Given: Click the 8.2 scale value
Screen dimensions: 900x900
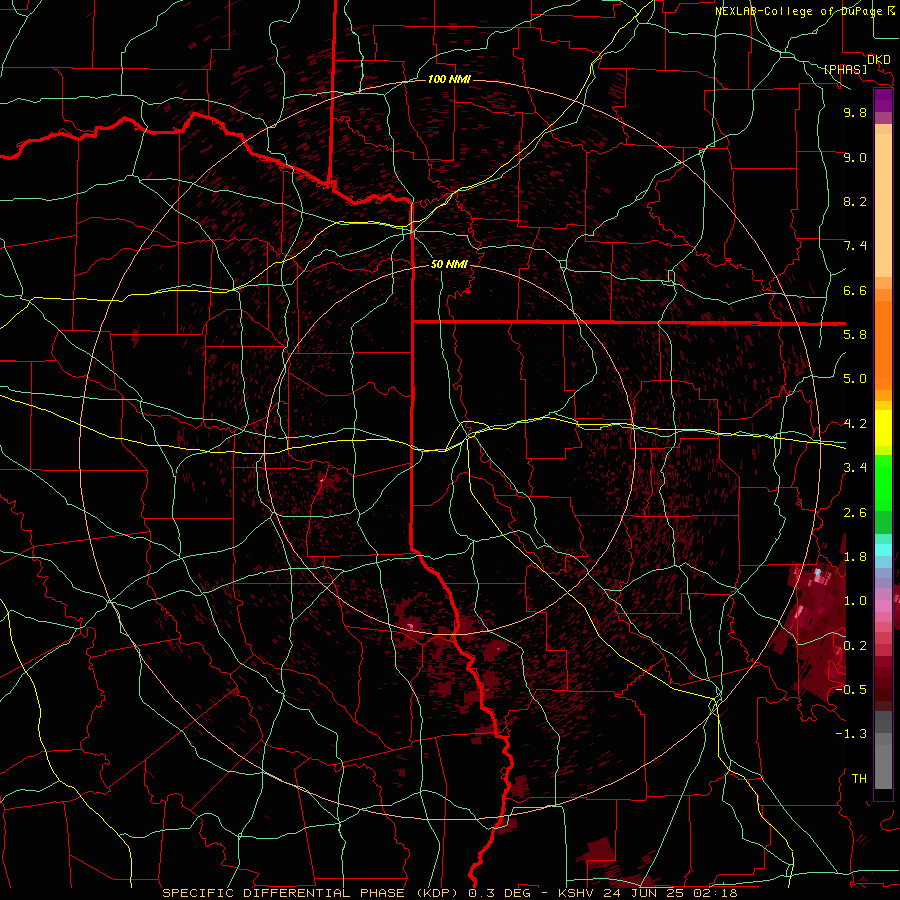Looking at the screenshot, I should pos(855,201).
